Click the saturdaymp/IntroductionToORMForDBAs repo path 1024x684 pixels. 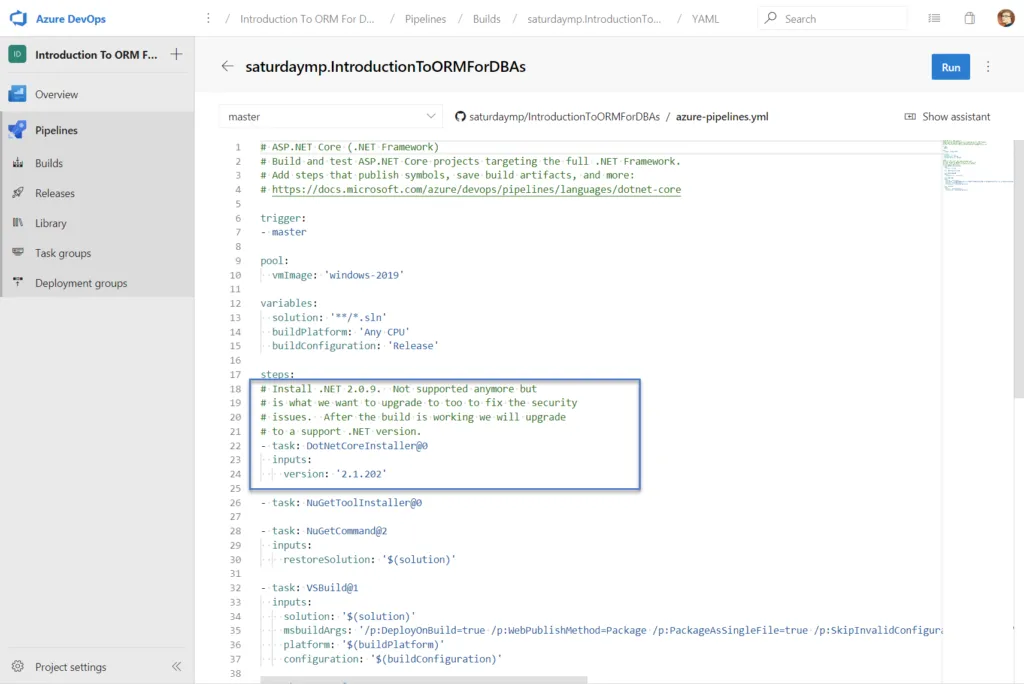click(x=564, y=116)
